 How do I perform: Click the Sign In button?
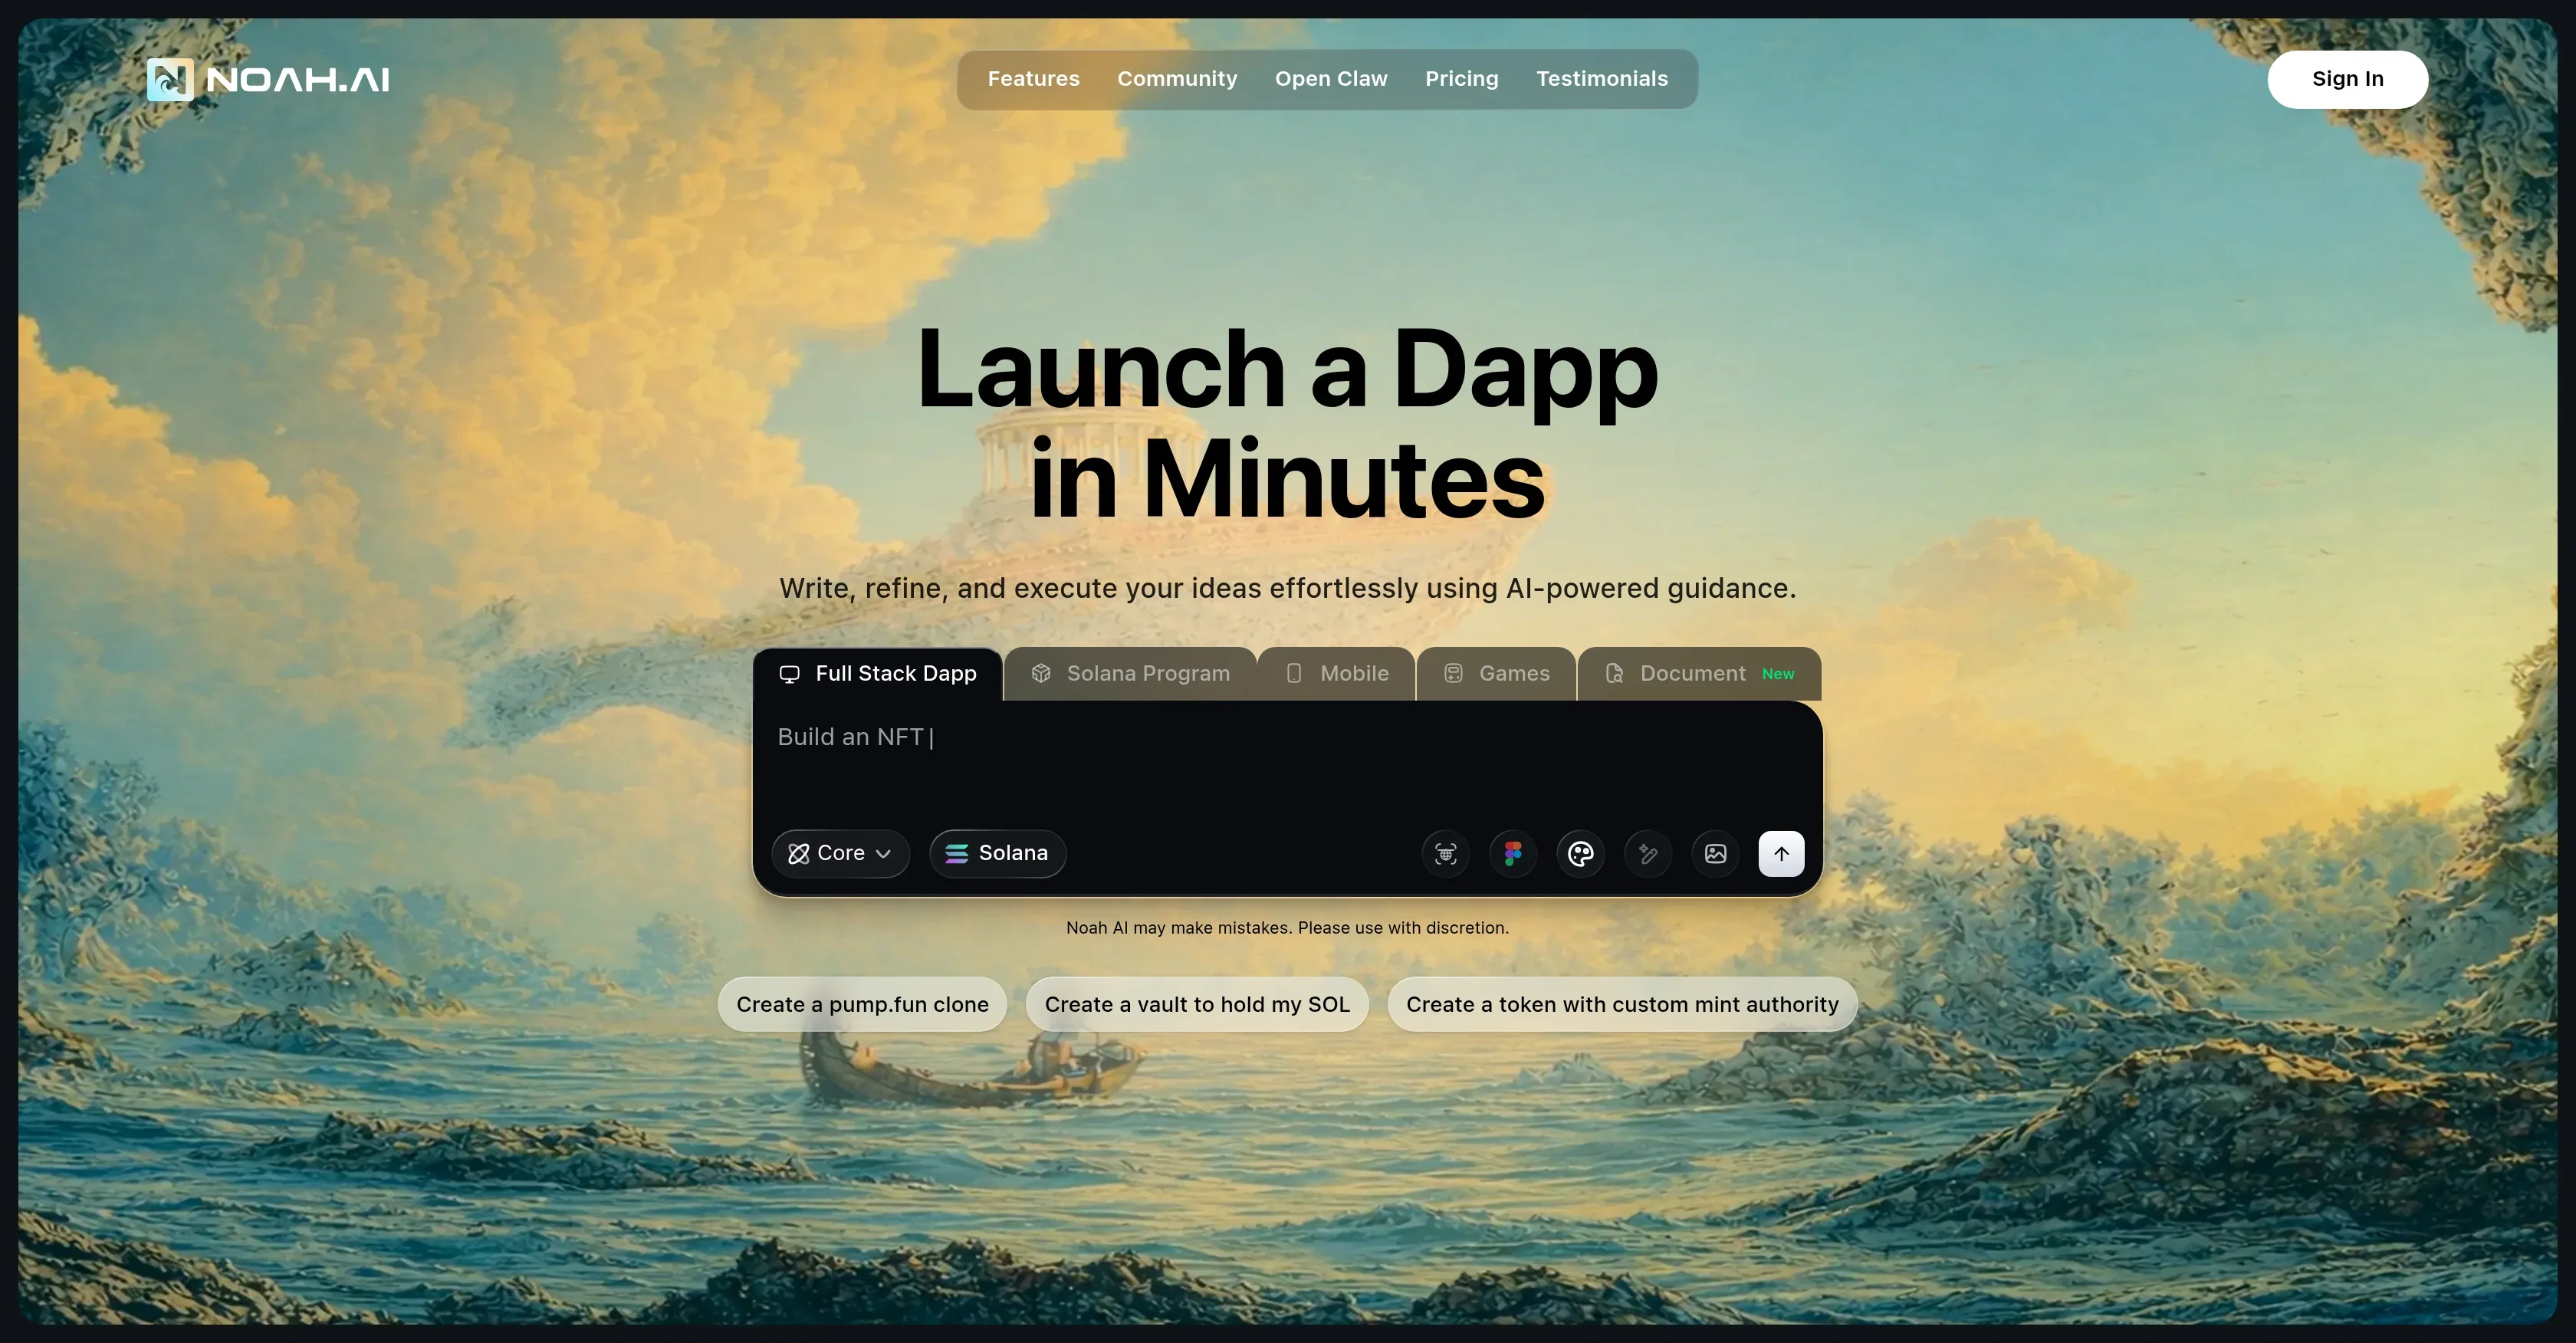pos(2347,79)
